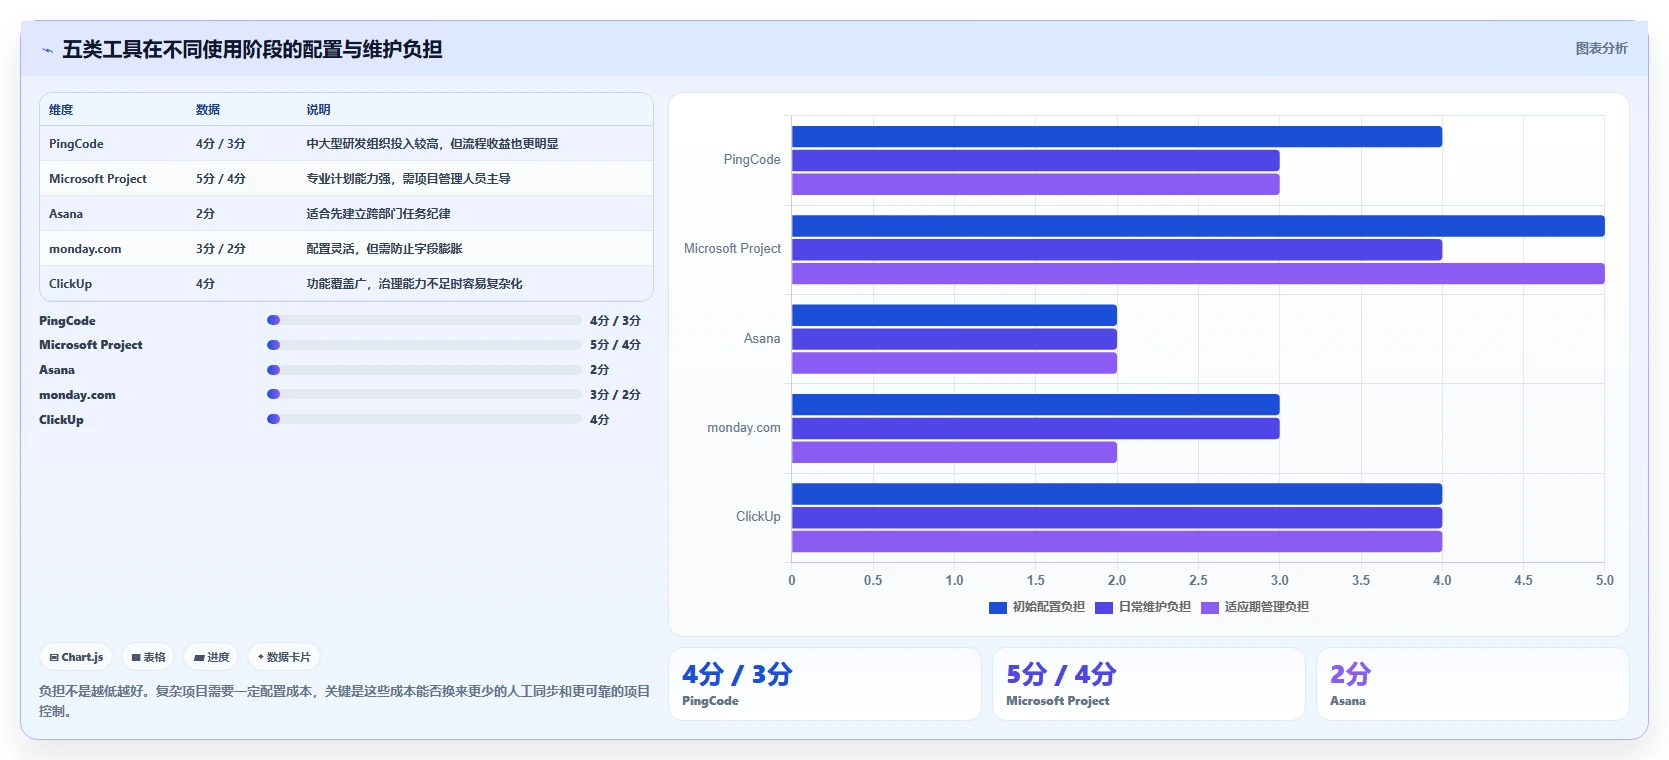
Task: Click the Microsoft Project 初始配置负担 chart bar
Action: pos(1198,226)
